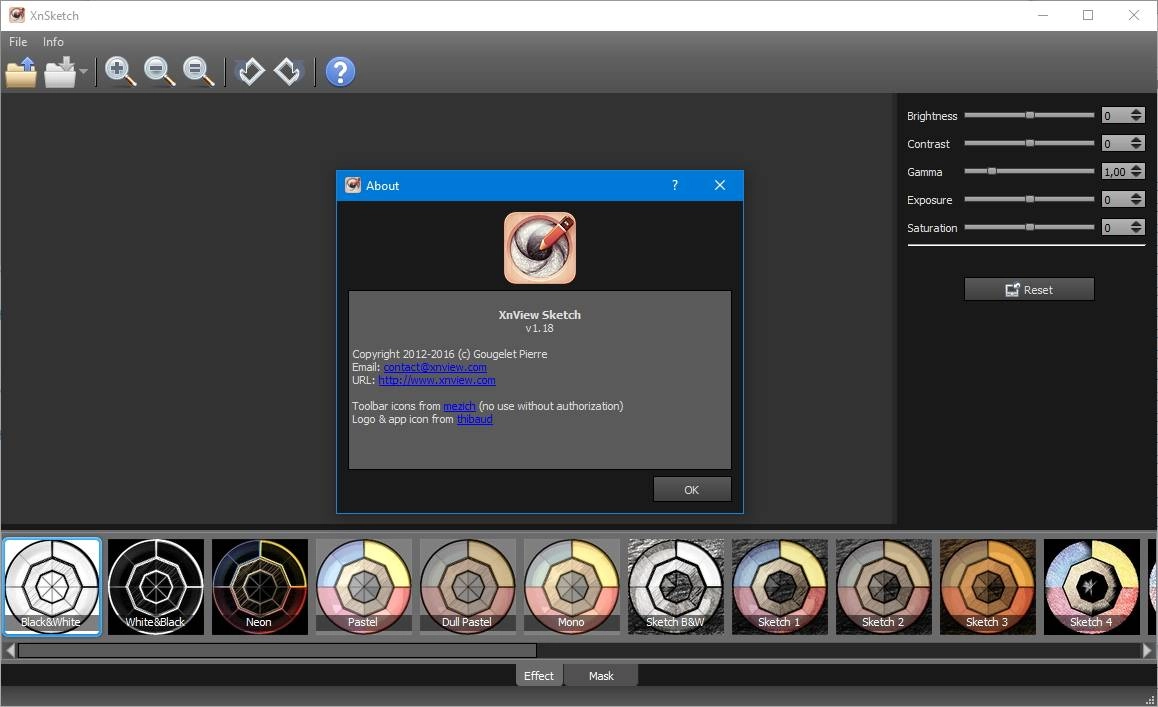
Task: Click the Brightness value field
Action: [1115, 115]
